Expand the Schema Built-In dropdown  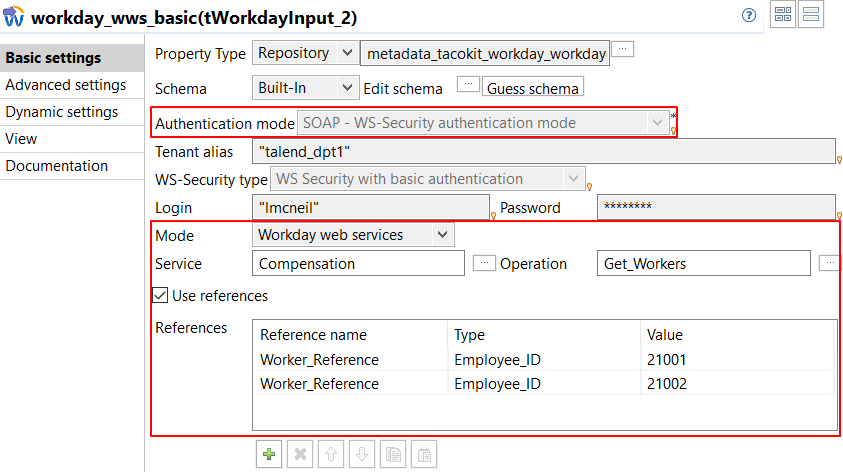(x=304, y=88)
